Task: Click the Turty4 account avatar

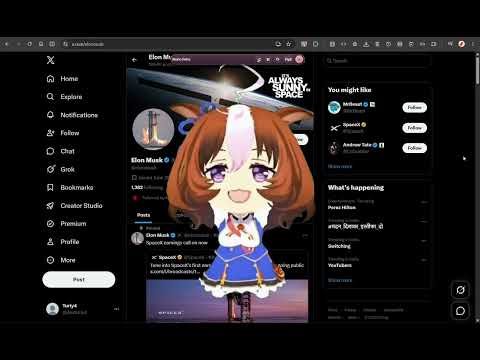Action: pyautogui.click(x=52, y=309)
